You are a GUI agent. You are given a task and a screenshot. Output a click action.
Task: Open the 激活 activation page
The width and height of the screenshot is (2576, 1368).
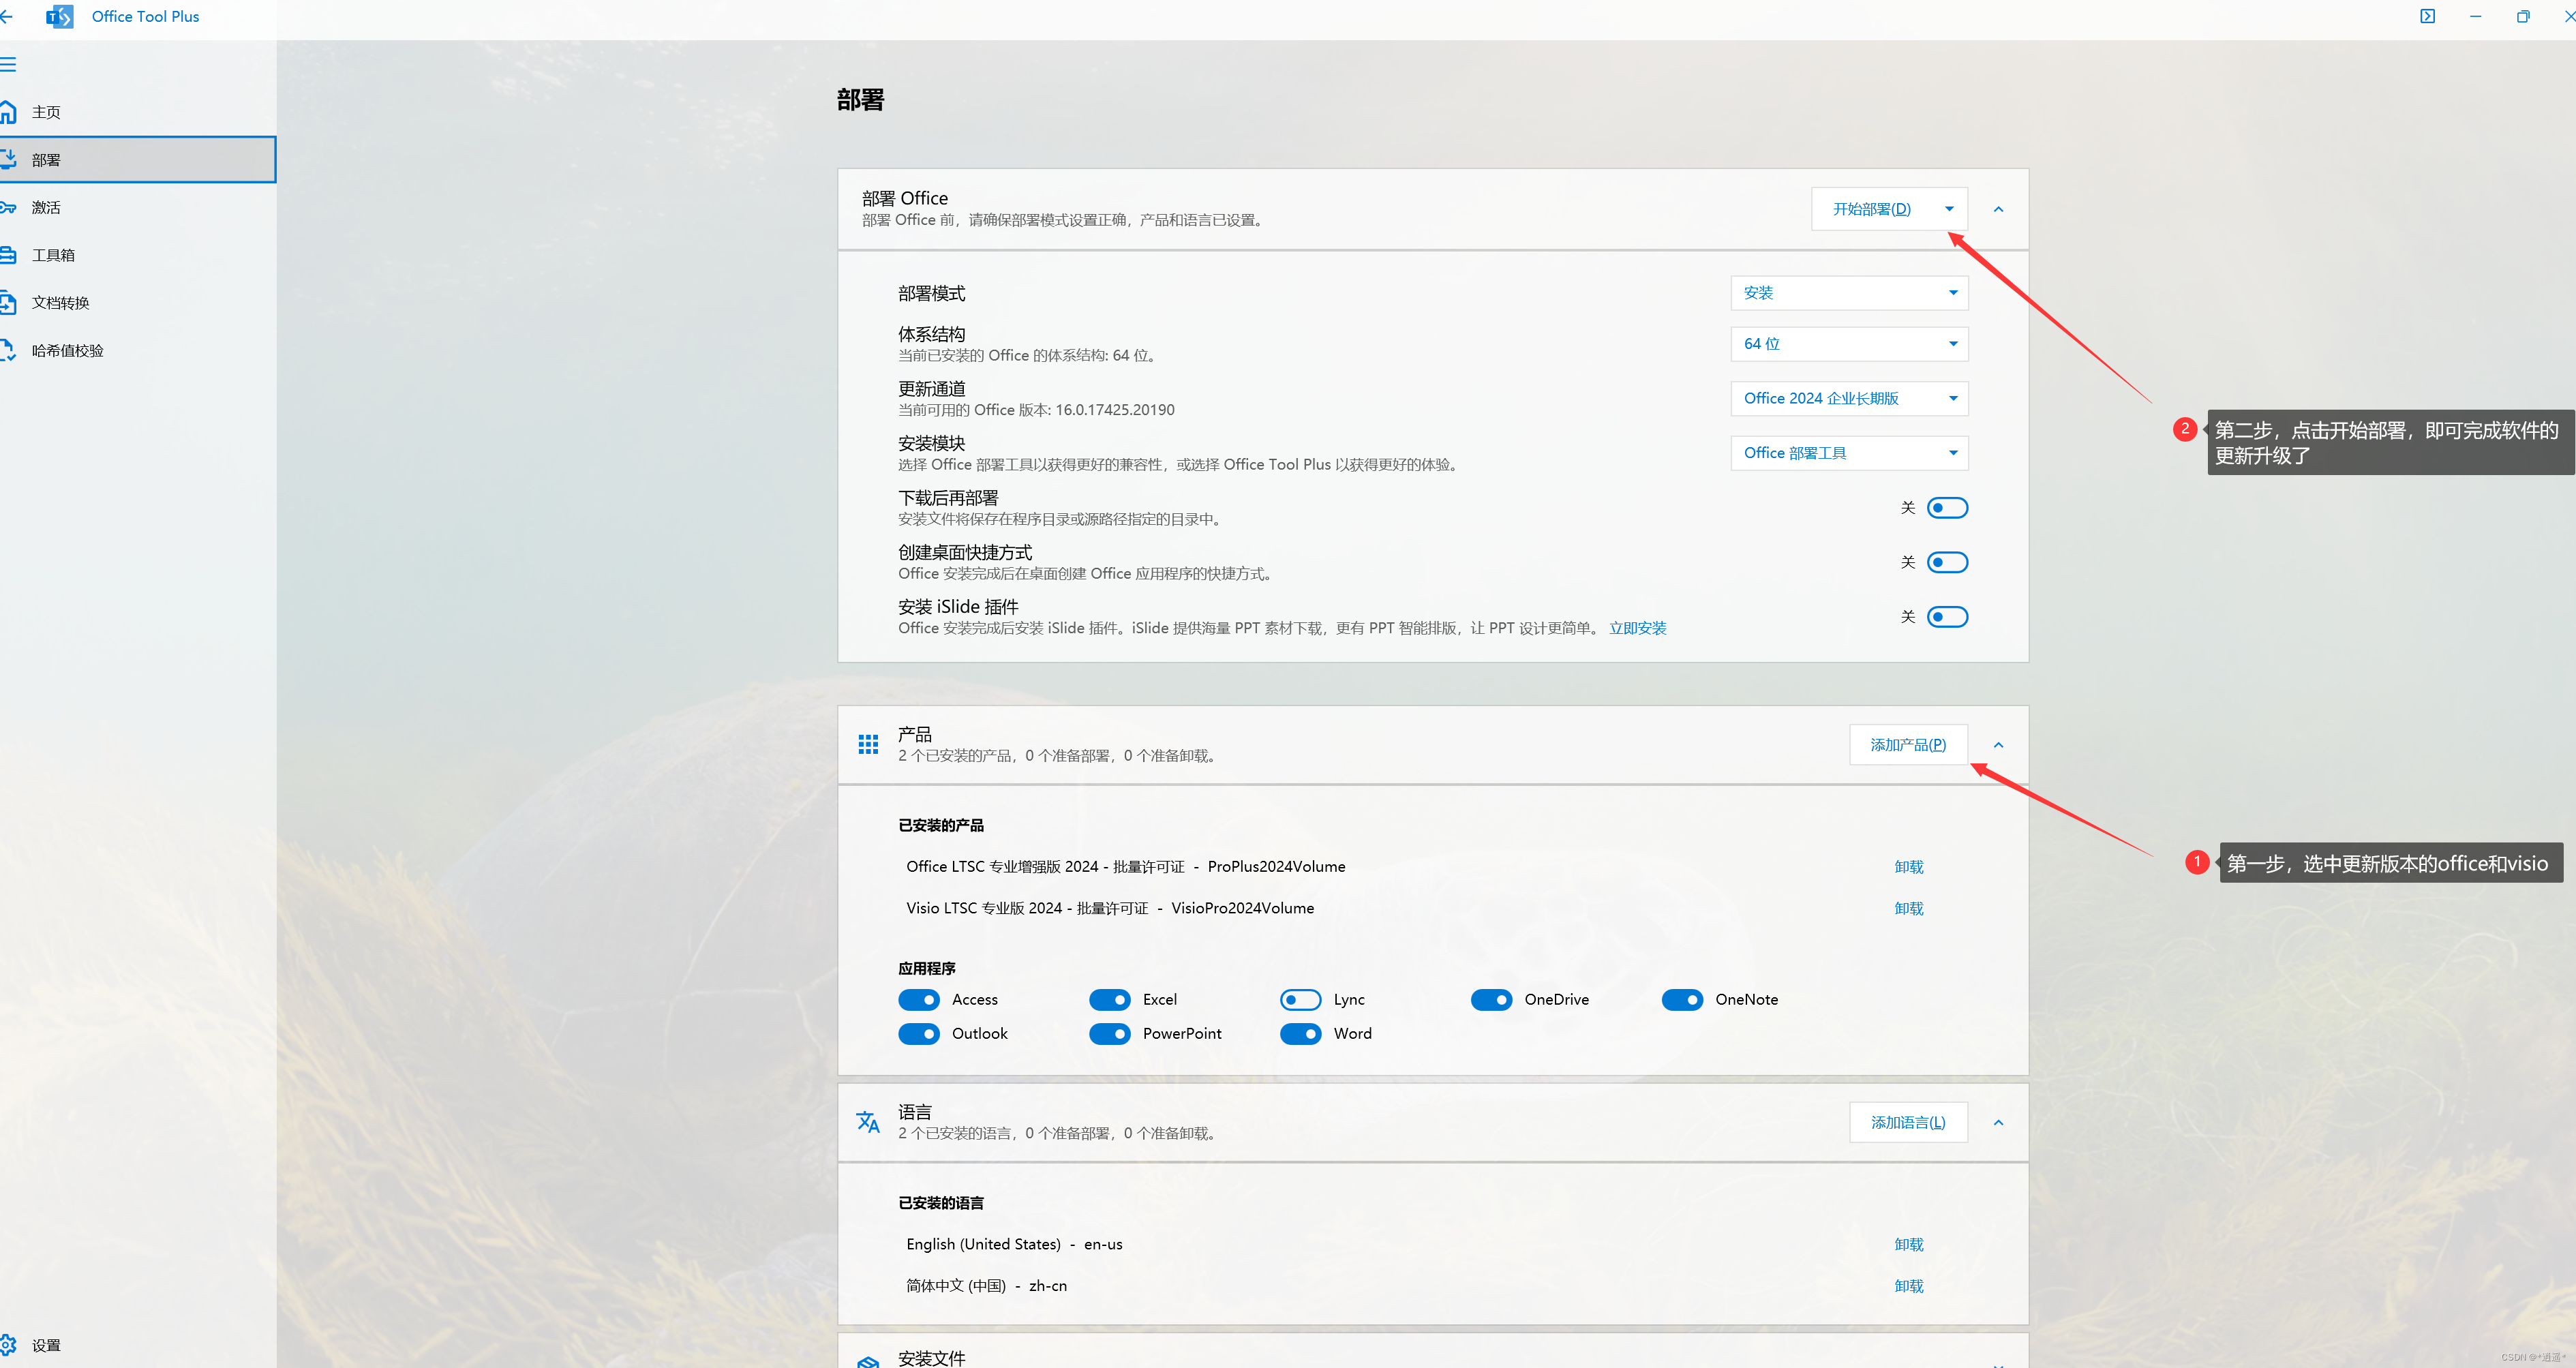138,207
